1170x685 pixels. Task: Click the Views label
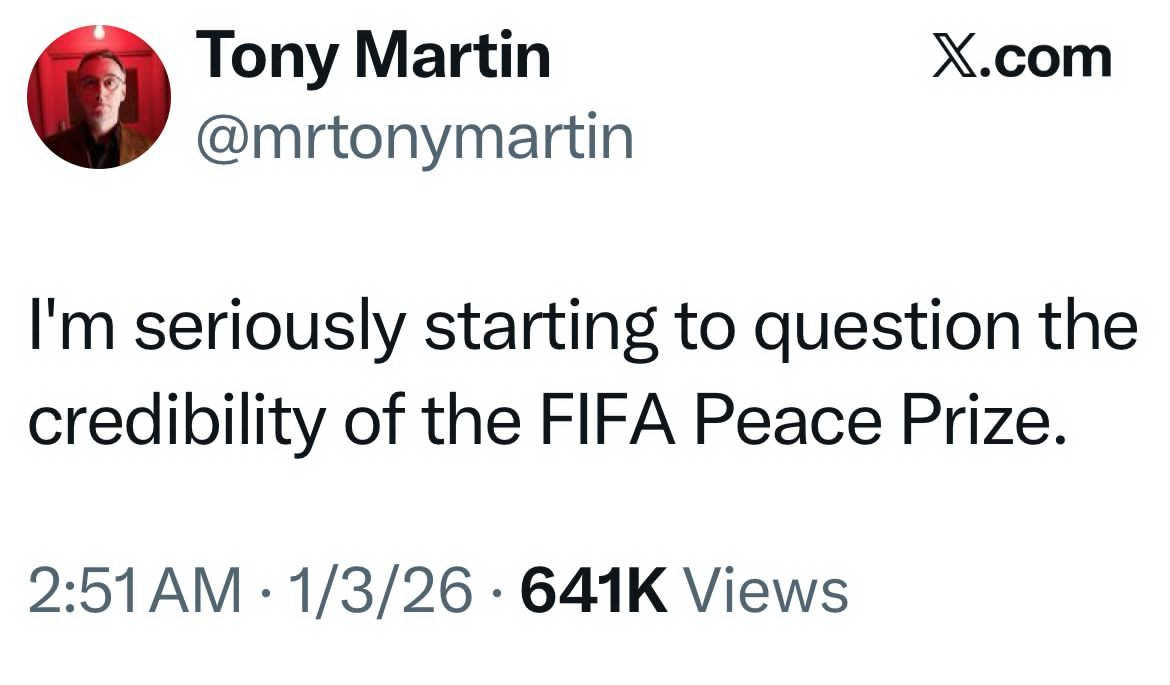coord(764,590)
